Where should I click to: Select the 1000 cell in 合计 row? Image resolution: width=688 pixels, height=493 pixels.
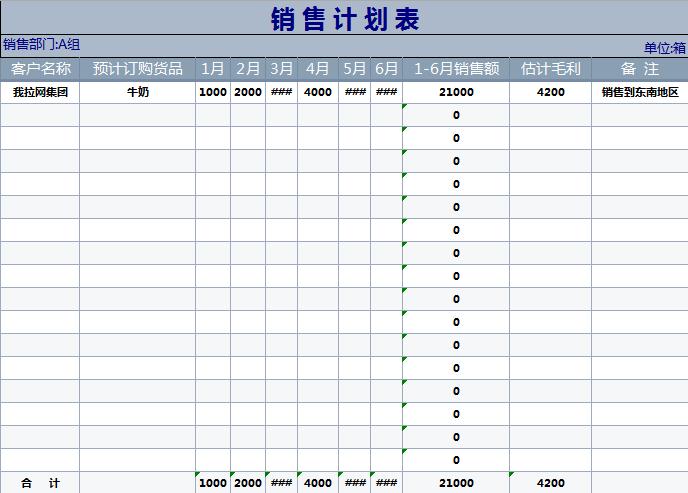(213, 483)
